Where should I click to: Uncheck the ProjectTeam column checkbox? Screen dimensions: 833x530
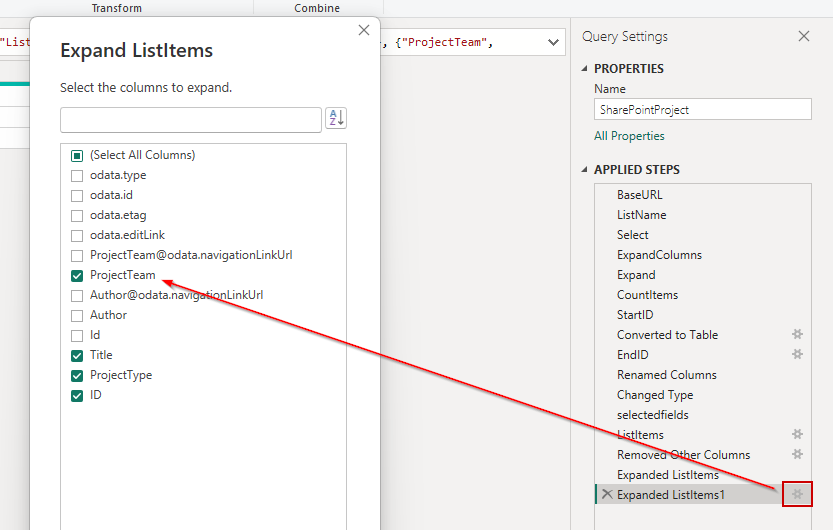tap(77, 275)
